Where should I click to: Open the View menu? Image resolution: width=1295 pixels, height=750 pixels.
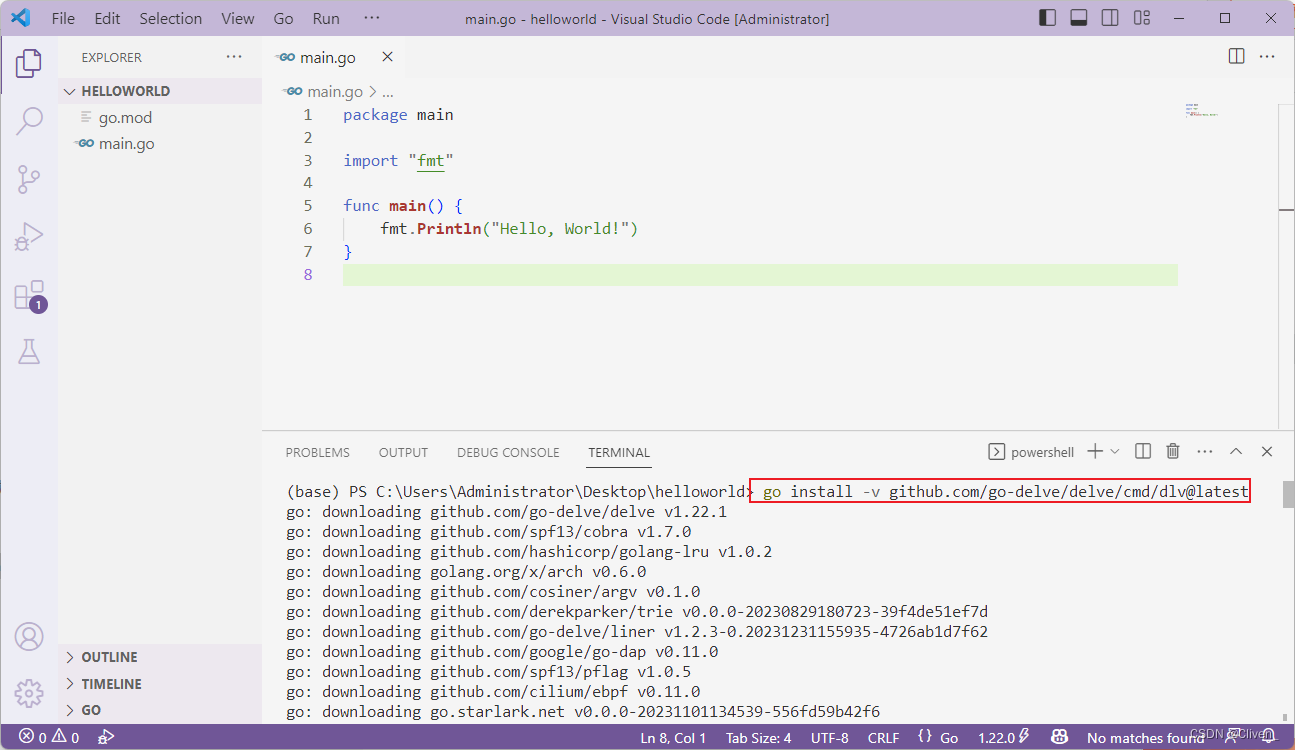click(x=238, y=18)
